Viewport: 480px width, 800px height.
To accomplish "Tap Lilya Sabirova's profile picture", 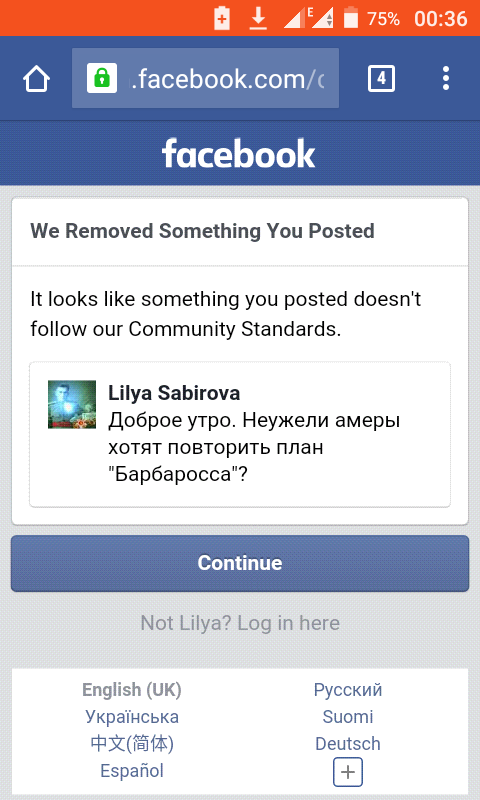I will point(72,404).
